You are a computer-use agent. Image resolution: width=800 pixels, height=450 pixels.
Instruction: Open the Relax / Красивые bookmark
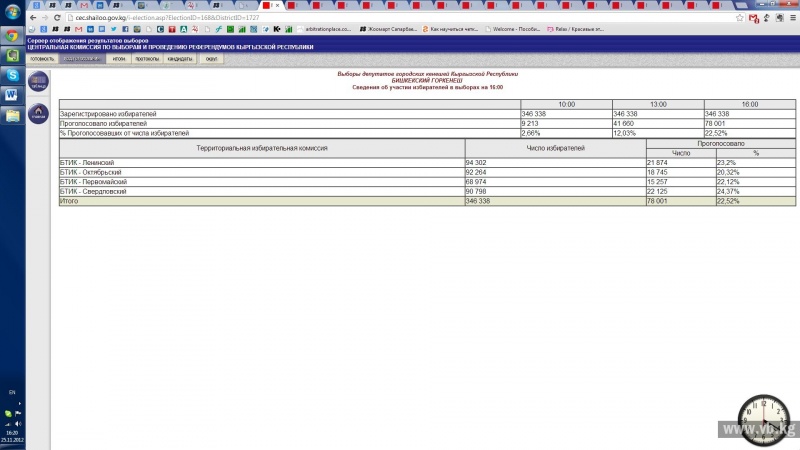click(576, 30)
